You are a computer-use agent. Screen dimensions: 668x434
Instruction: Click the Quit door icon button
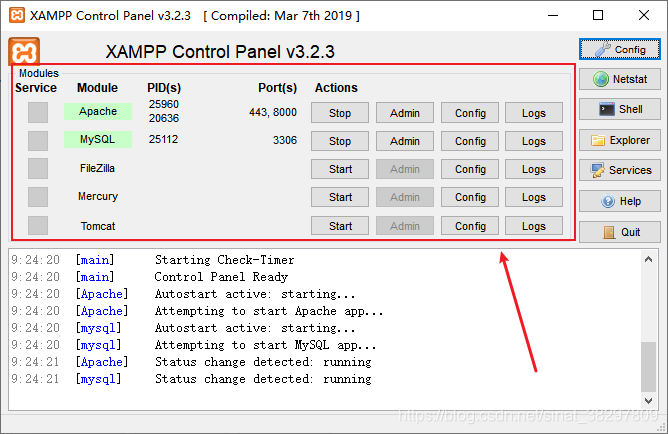[619, 232]
